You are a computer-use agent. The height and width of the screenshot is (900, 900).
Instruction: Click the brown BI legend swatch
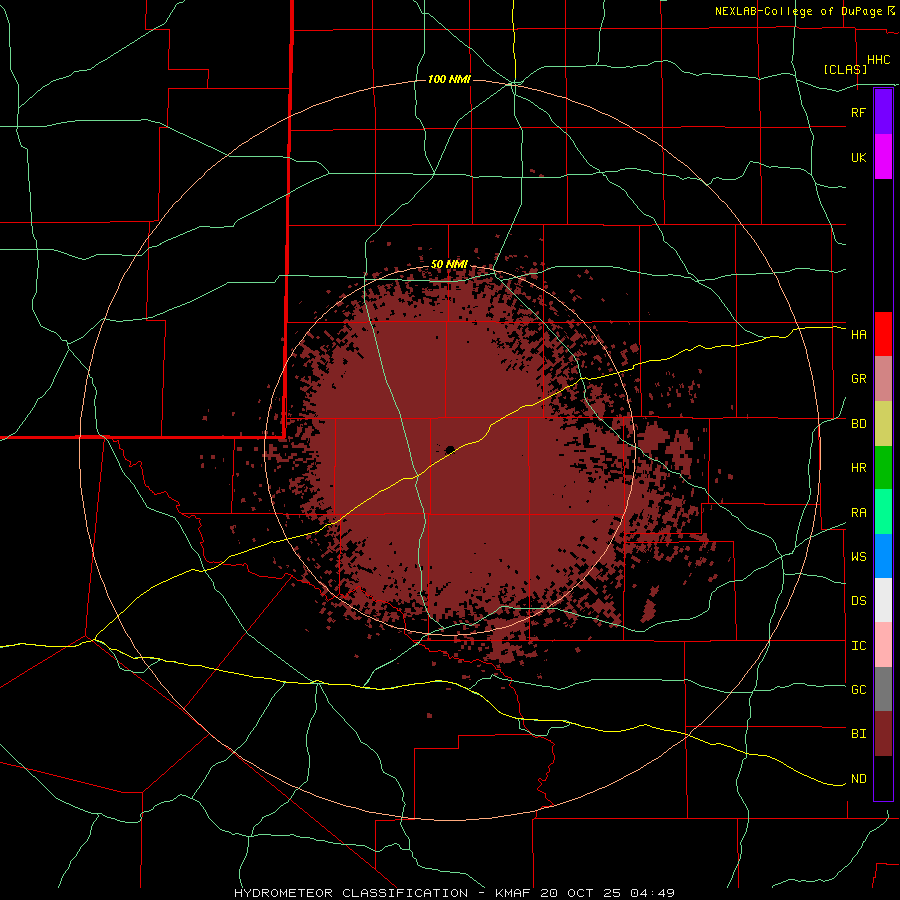(x=883, y=734)
